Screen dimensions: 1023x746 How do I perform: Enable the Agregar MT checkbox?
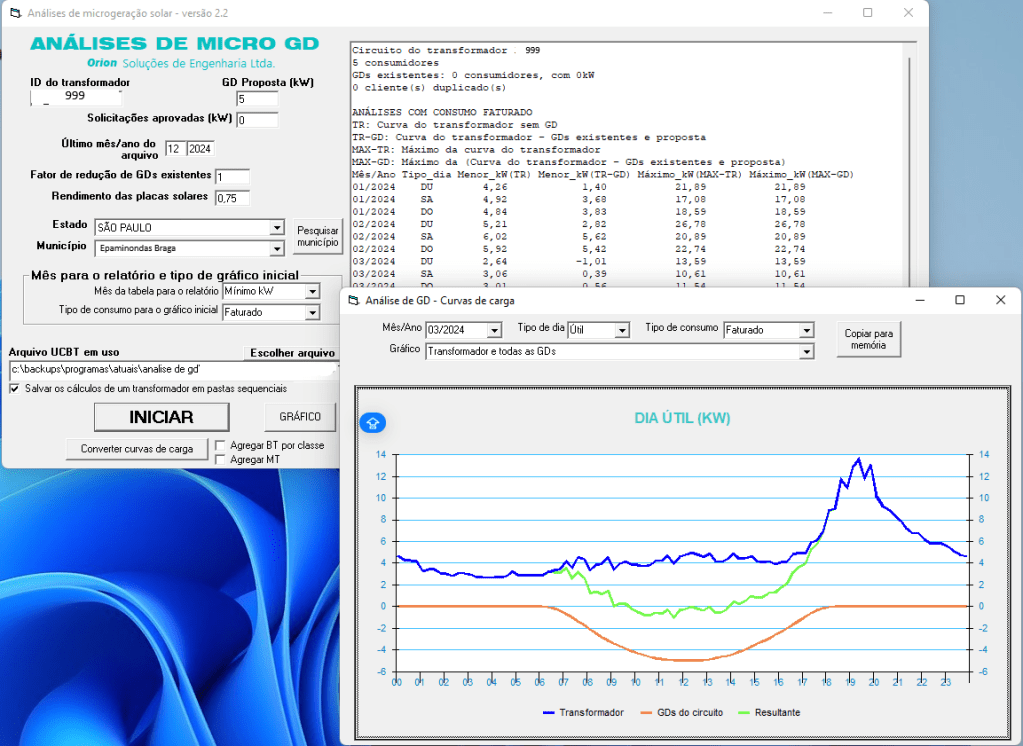click(221, 459)
